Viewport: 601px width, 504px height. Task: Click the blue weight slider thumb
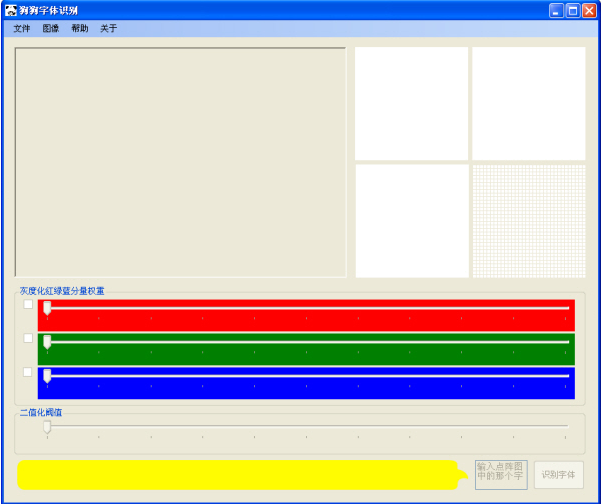coord(47,376)
